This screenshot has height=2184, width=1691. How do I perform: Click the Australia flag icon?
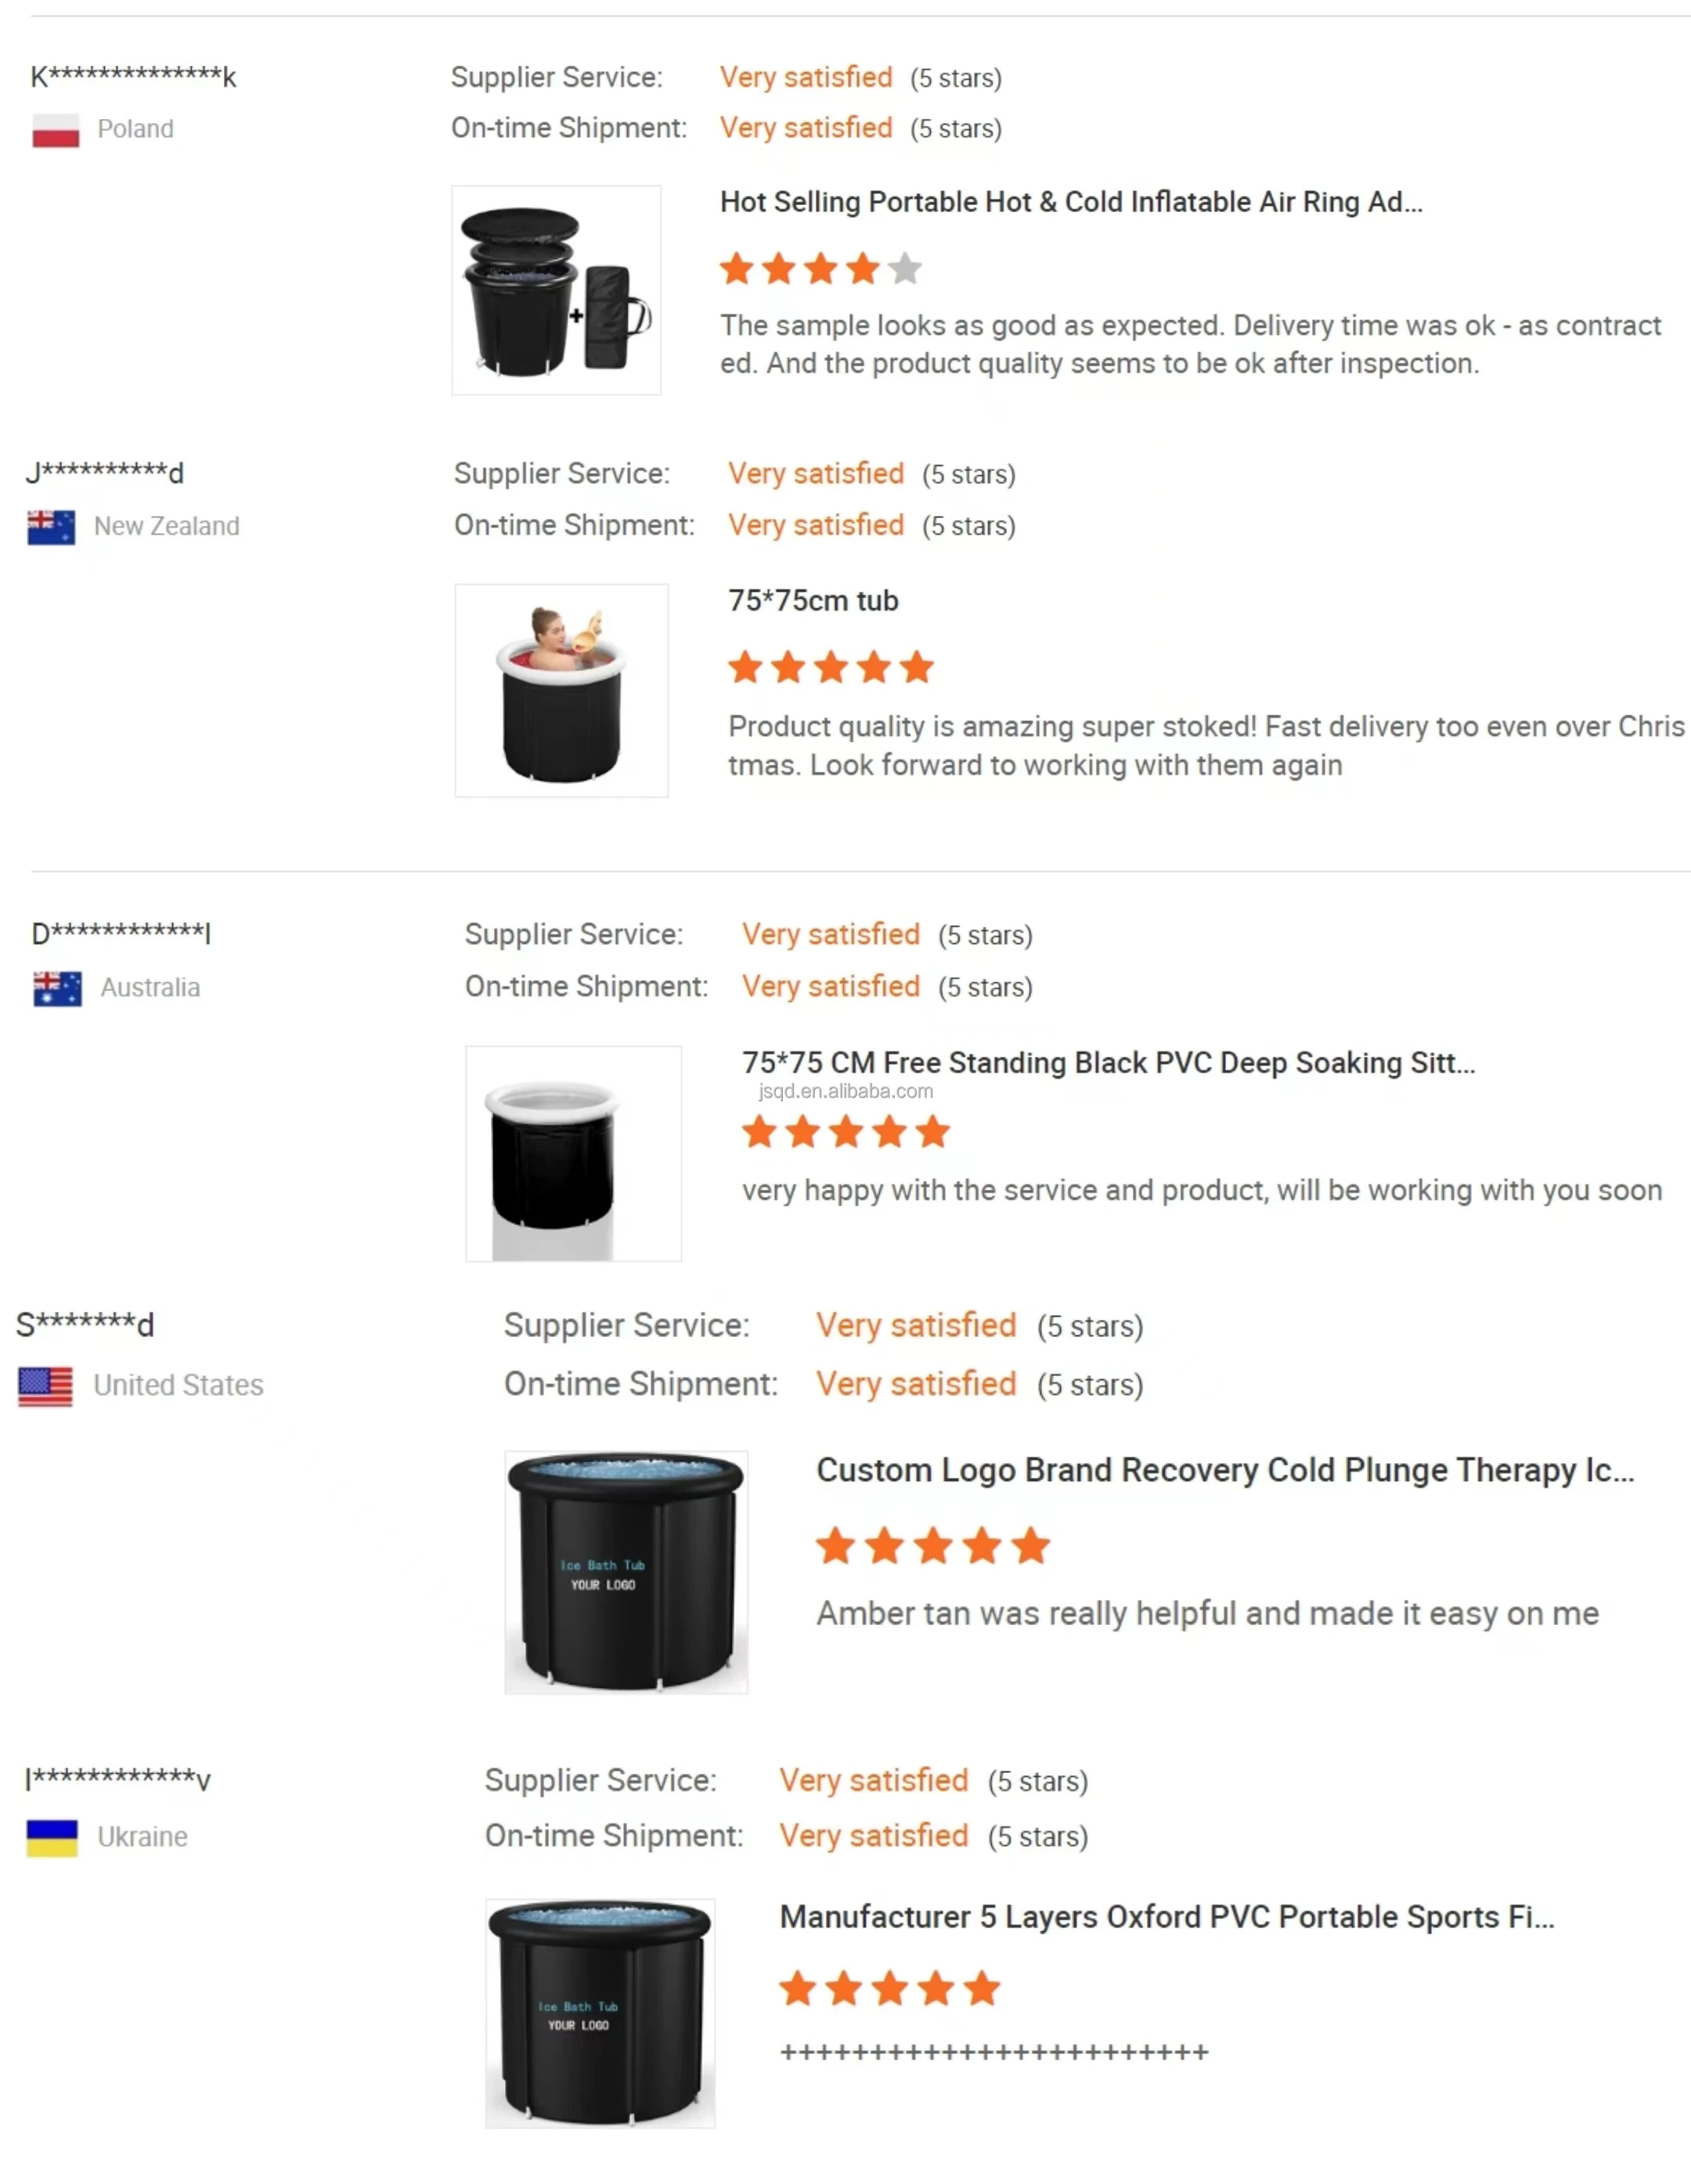pyautogui.click(x=57, y=989)
